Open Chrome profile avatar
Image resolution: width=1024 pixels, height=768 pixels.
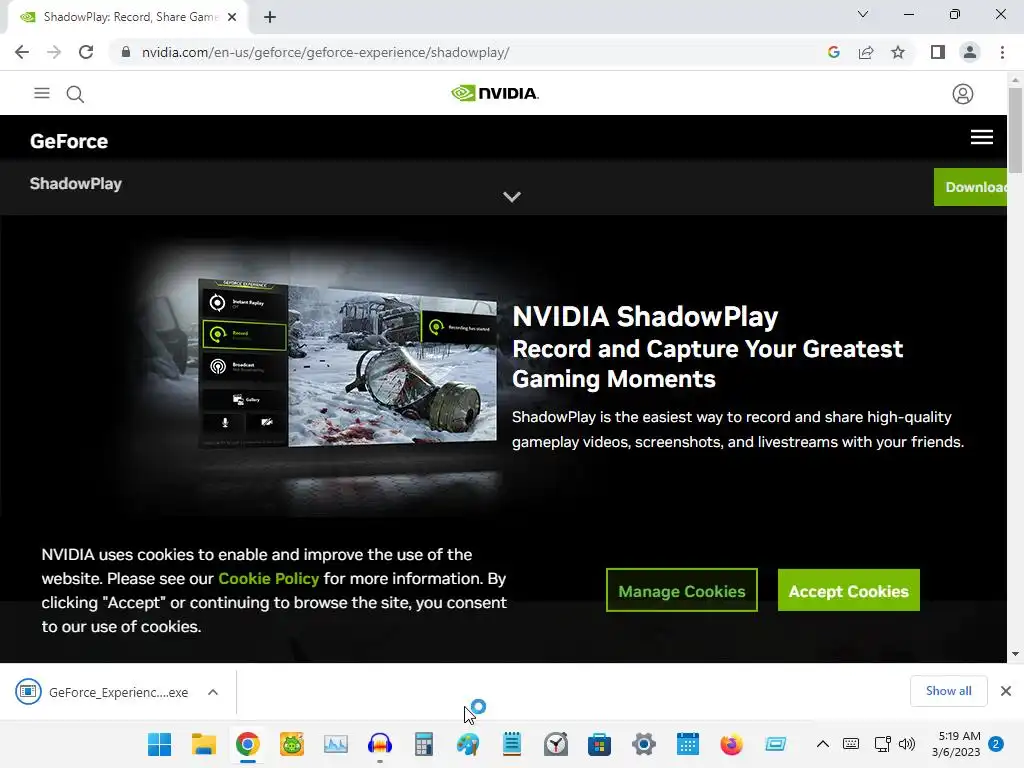point(970,52)
